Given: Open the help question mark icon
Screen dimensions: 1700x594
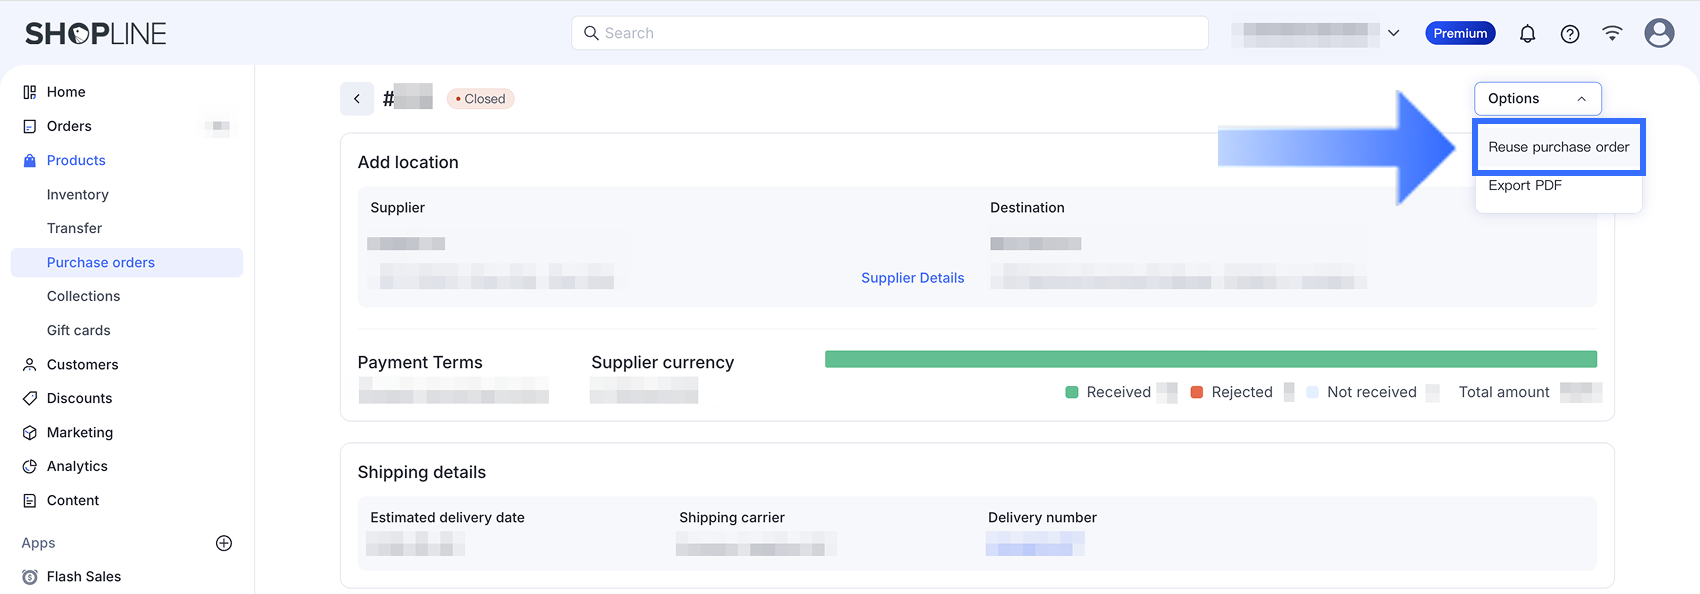Looking at the screenshot, I should click(x=1570, y=33).
